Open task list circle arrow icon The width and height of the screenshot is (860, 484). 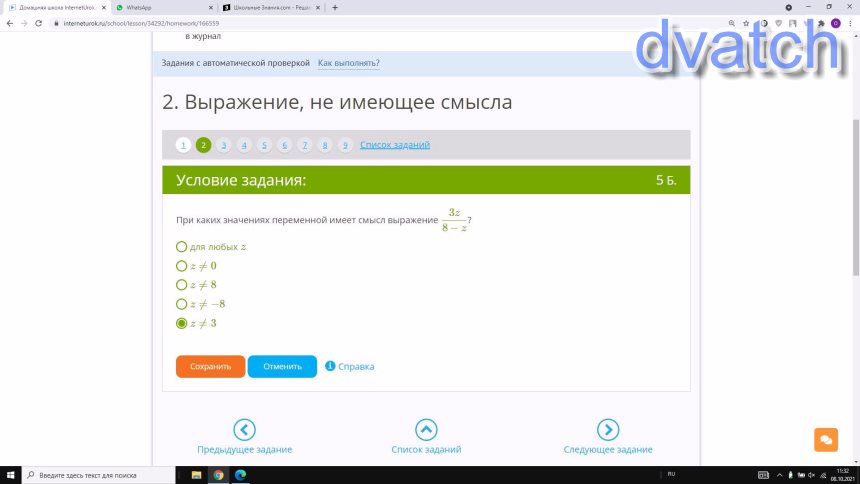[x=426, y=429]
